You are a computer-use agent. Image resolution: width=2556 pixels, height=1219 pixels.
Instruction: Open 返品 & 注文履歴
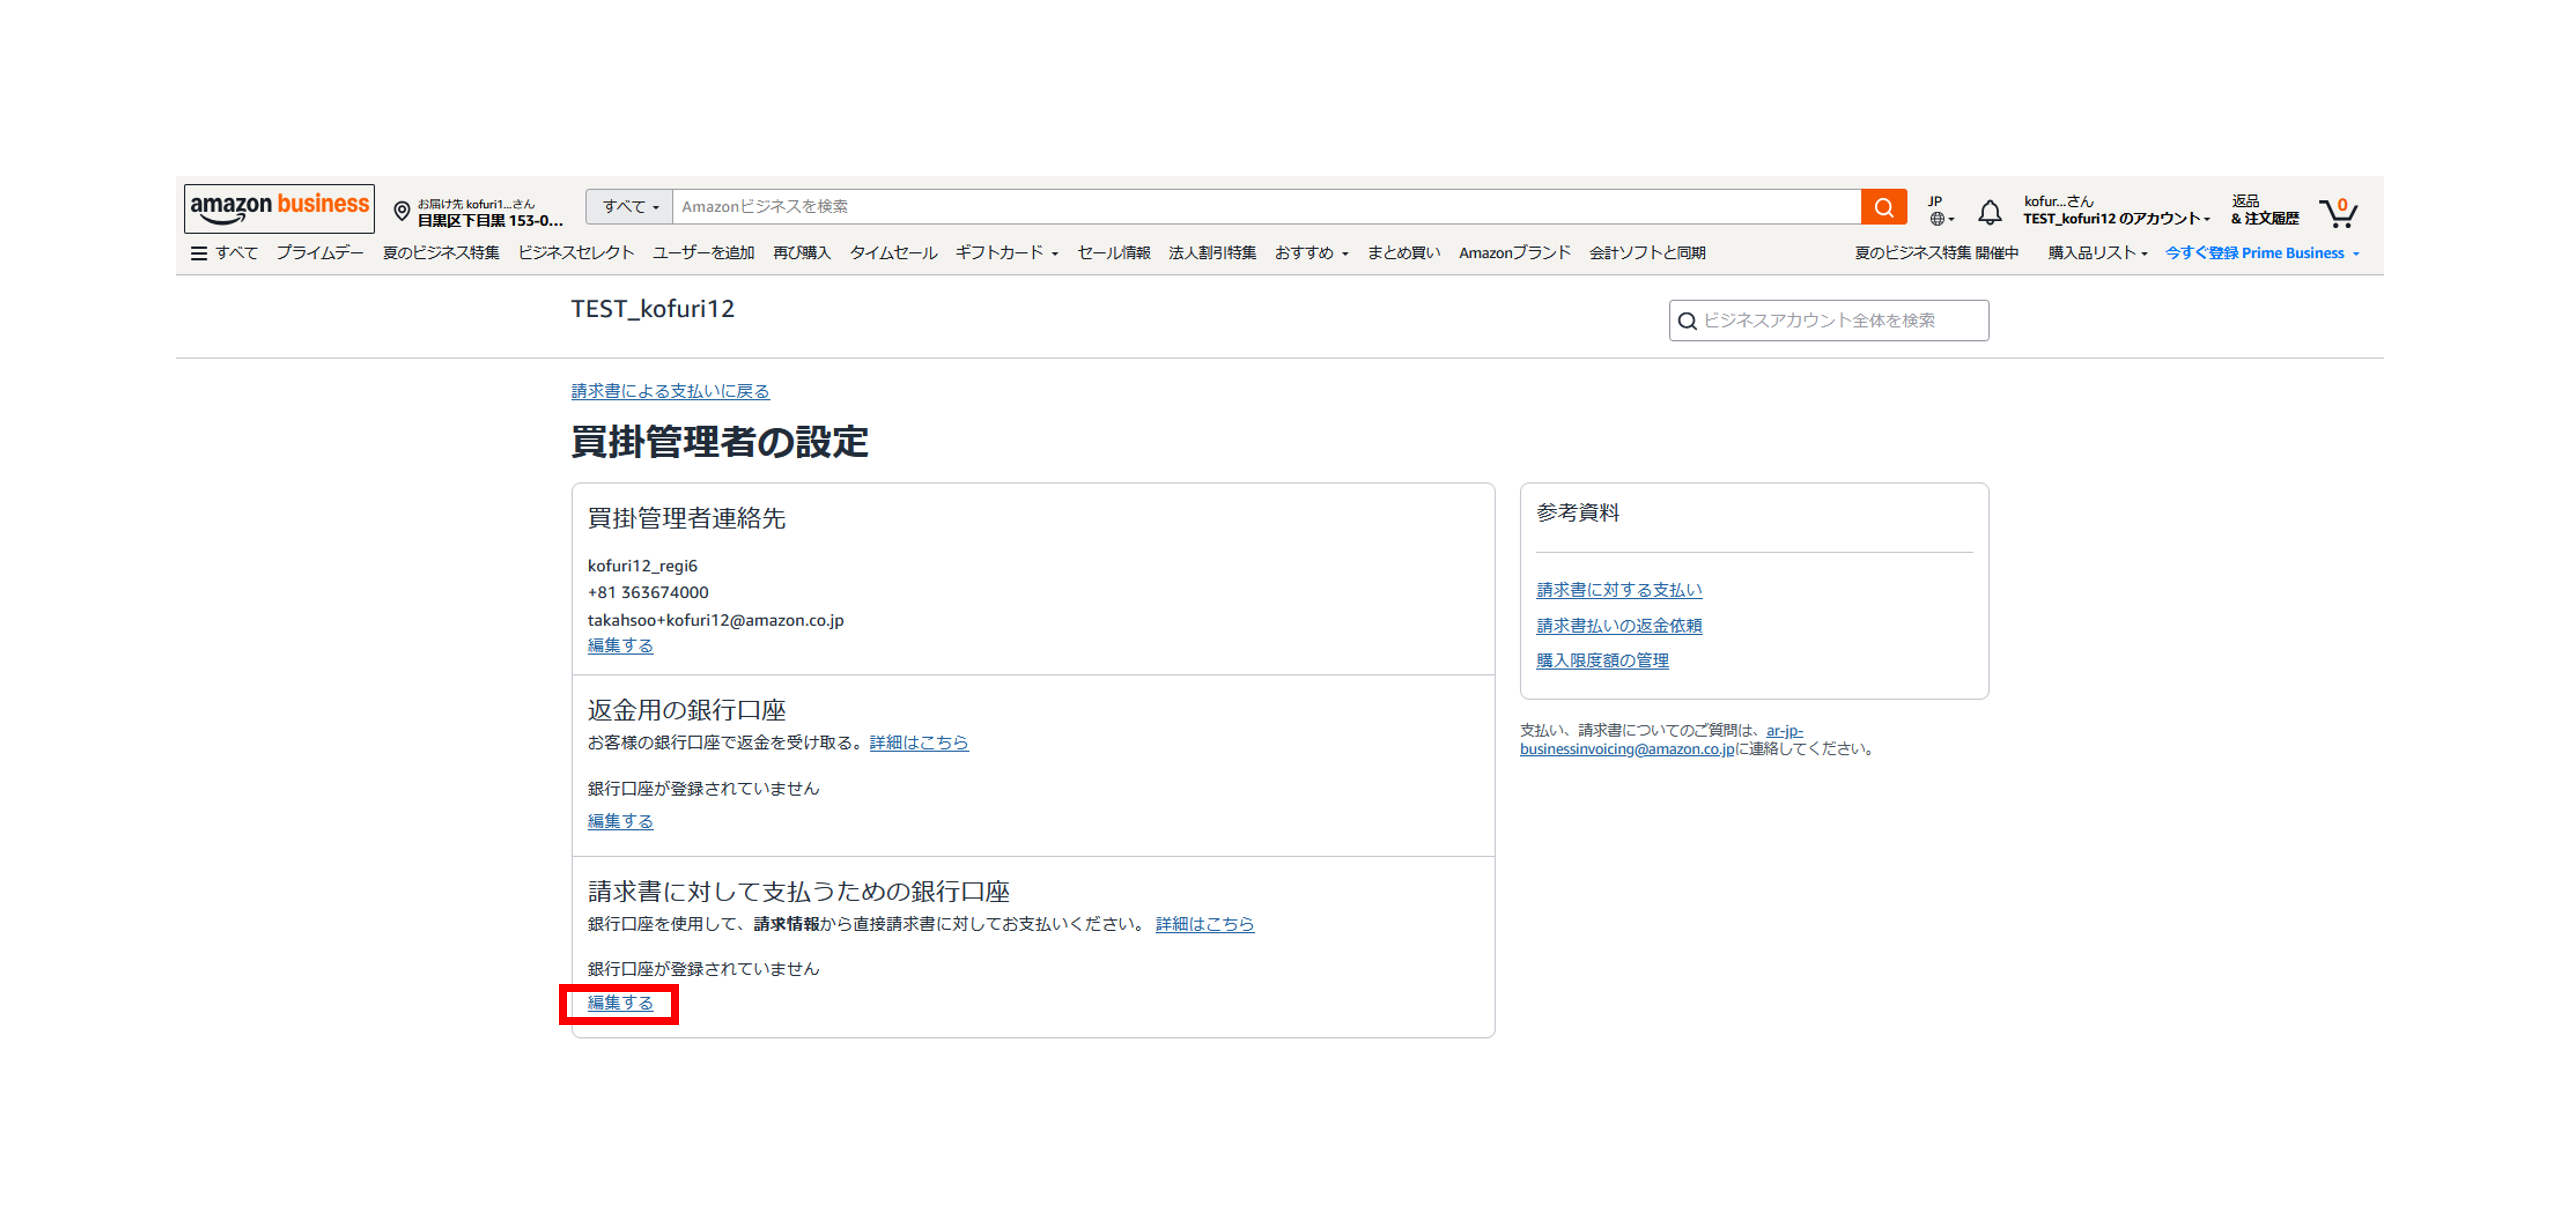[2264, 210]
